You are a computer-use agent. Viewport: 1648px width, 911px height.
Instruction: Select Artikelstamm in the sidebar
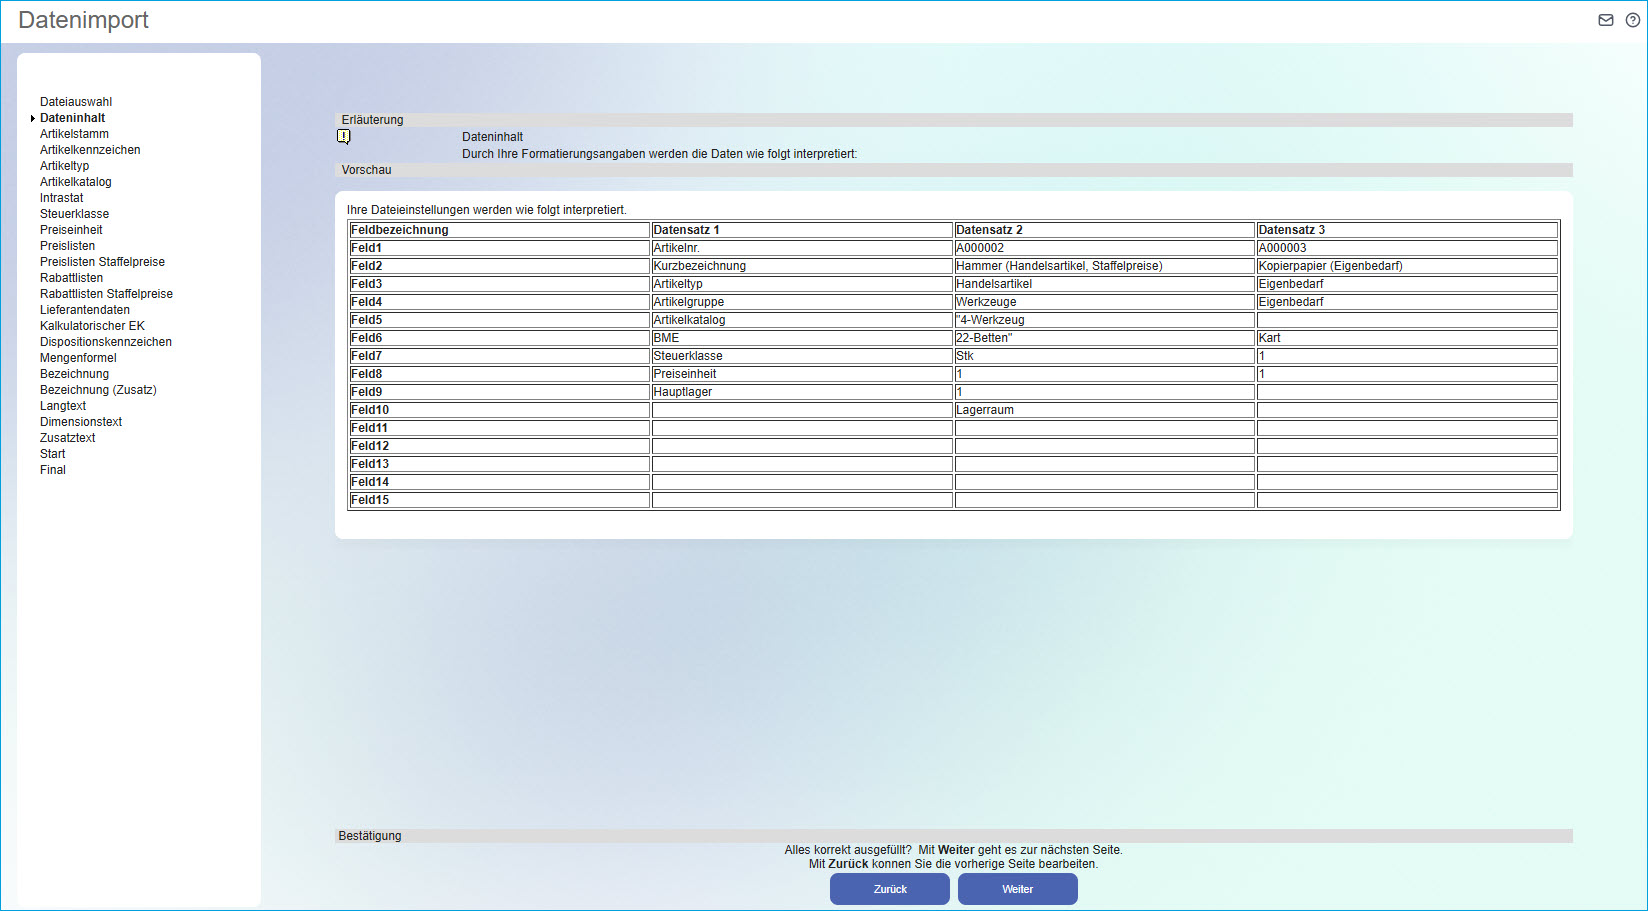[74, 134]
